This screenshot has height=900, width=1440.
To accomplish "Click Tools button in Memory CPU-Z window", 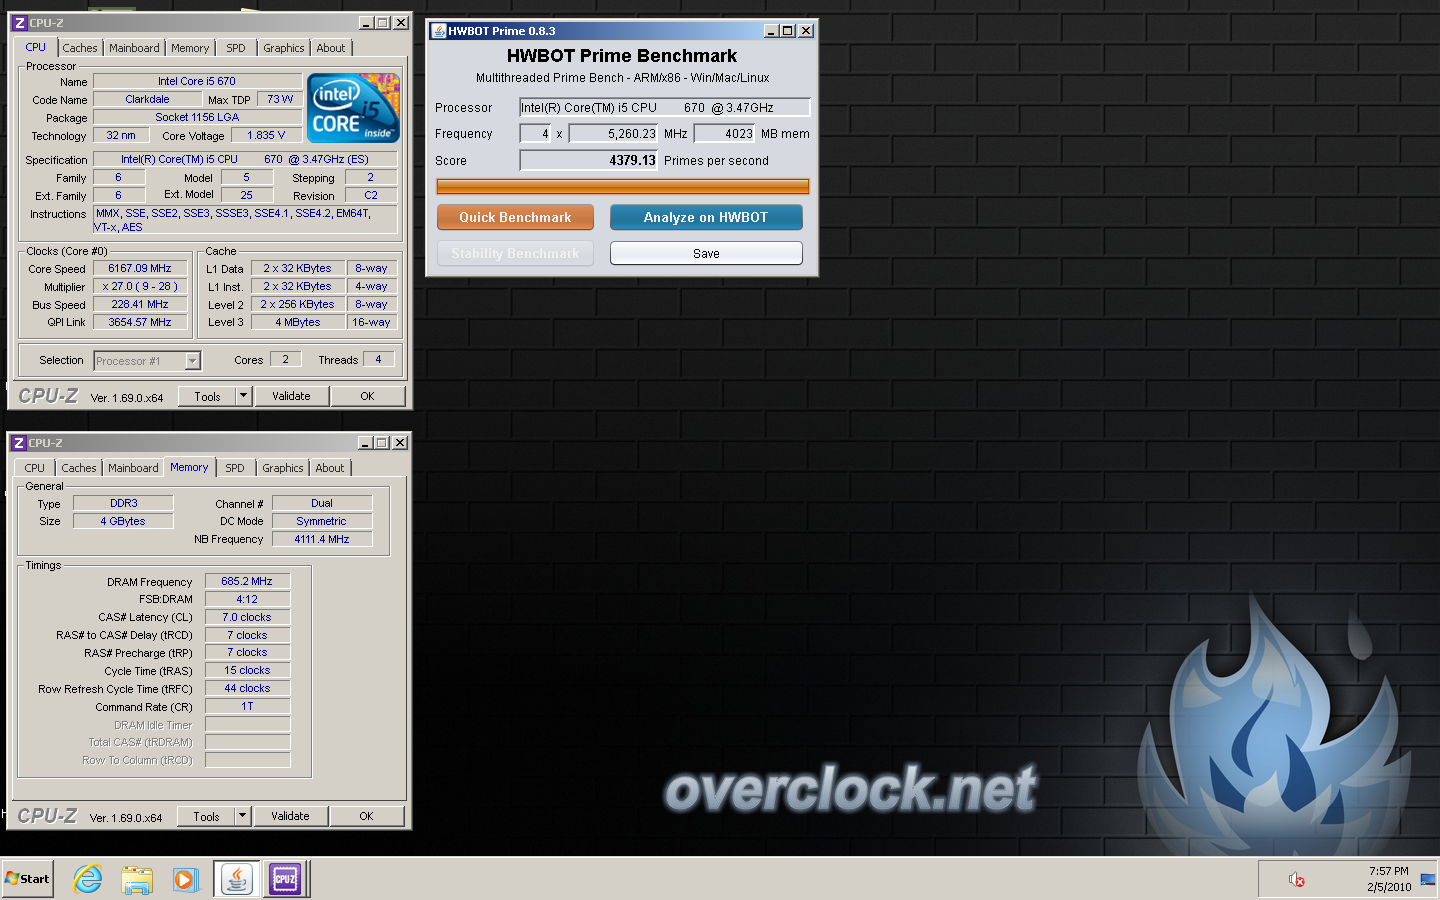I will coord(207,816).
